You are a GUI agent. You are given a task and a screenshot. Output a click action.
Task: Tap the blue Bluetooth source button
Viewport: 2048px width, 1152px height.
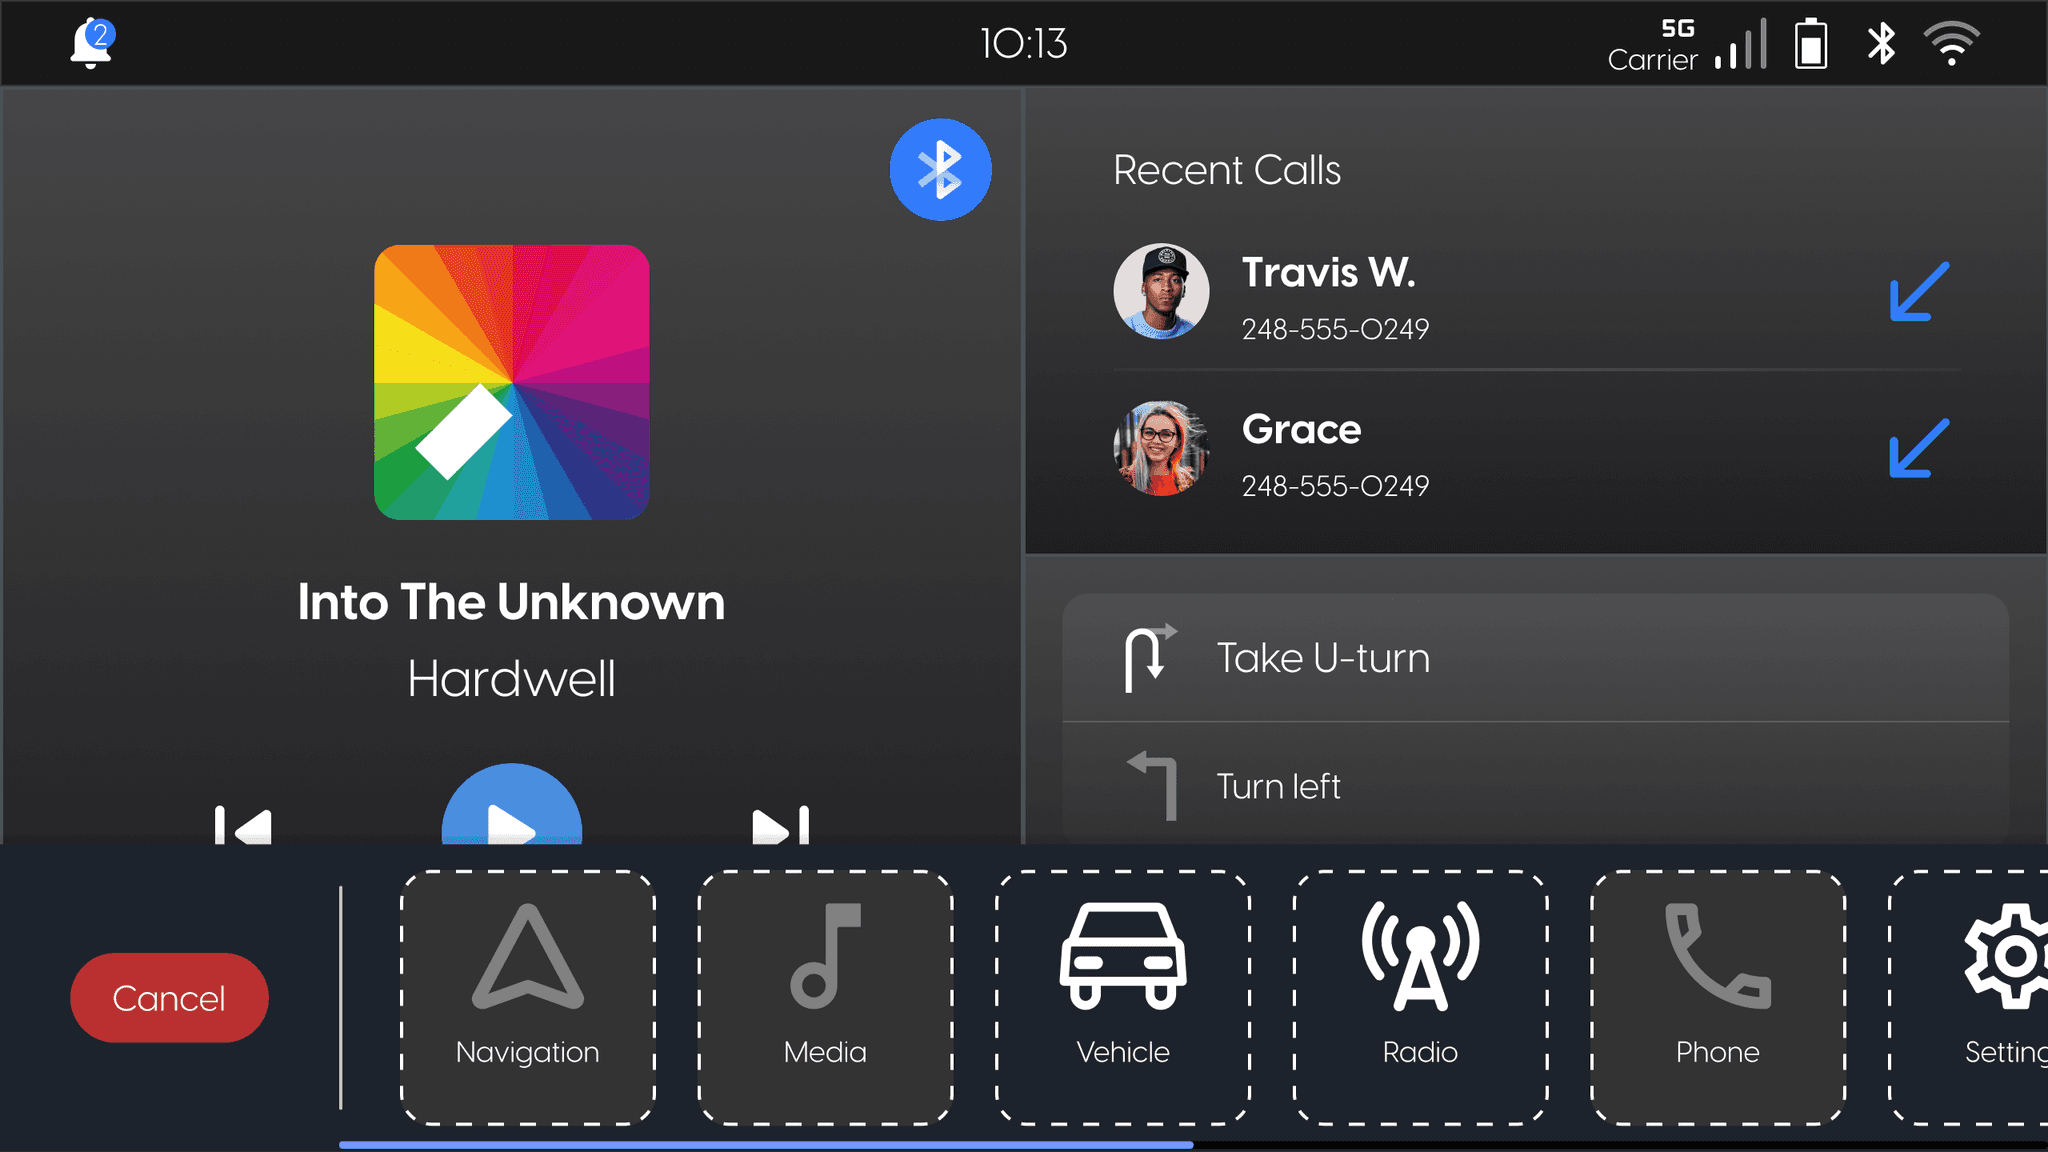tap(940, 169)
